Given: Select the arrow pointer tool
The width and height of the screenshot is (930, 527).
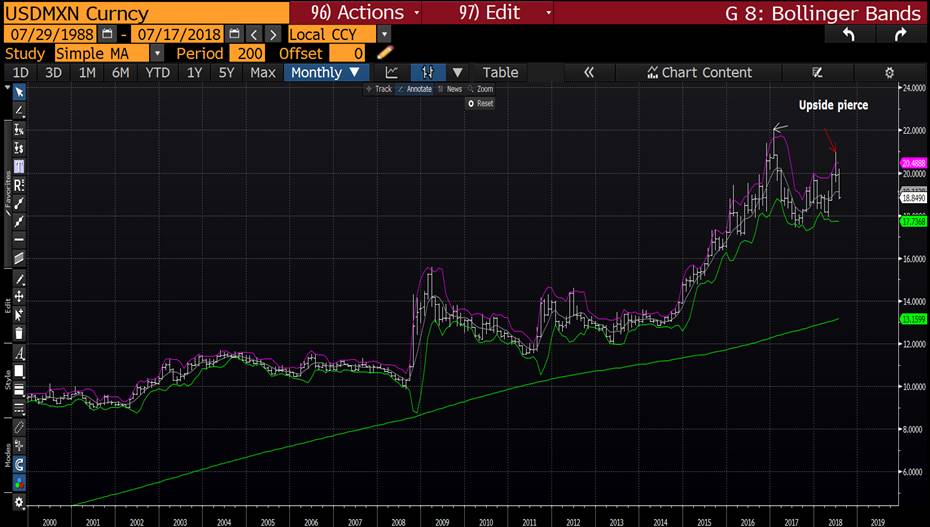Looking at the screenshot, I should [19, 92].
